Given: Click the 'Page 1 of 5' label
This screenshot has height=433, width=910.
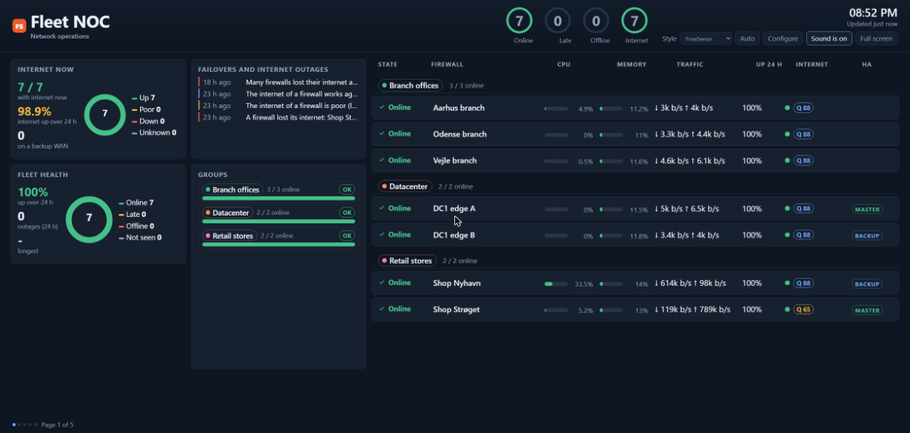Looking at the screenshot, I should click(57, 425).
